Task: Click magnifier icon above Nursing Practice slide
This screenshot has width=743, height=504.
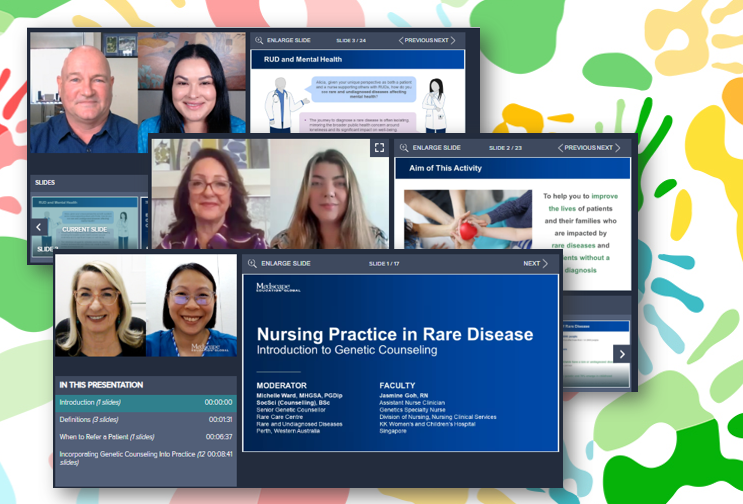Action: click(252, 264)
